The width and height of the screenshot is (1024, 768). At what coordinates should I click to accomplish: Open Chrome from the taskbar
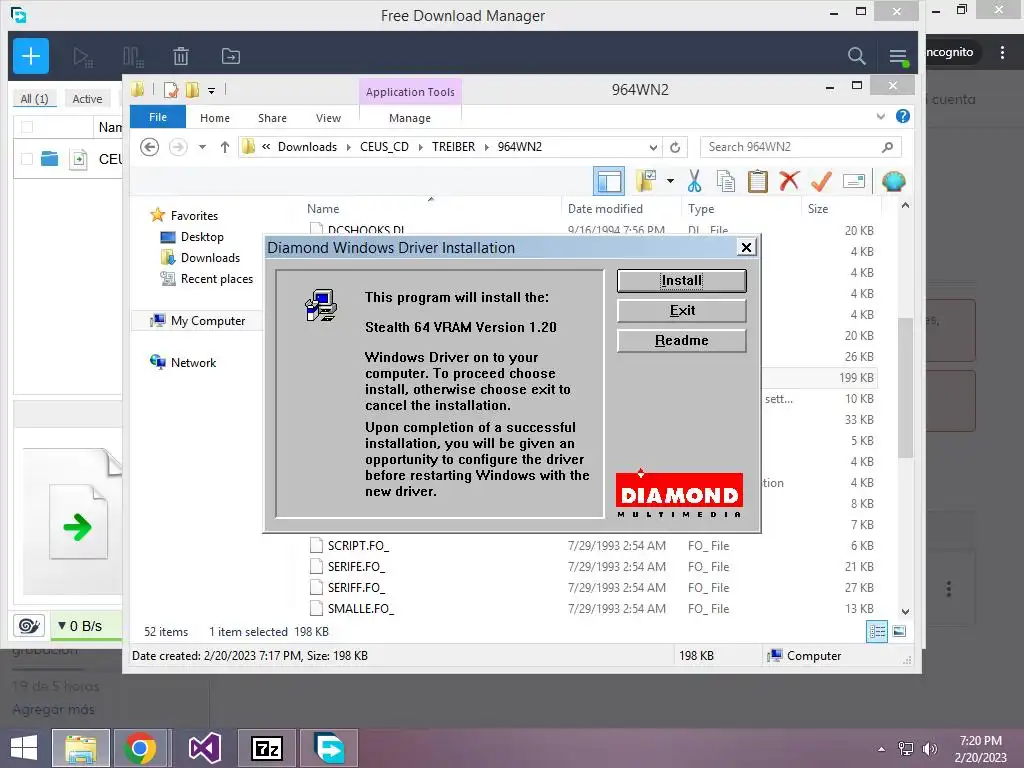140,748
